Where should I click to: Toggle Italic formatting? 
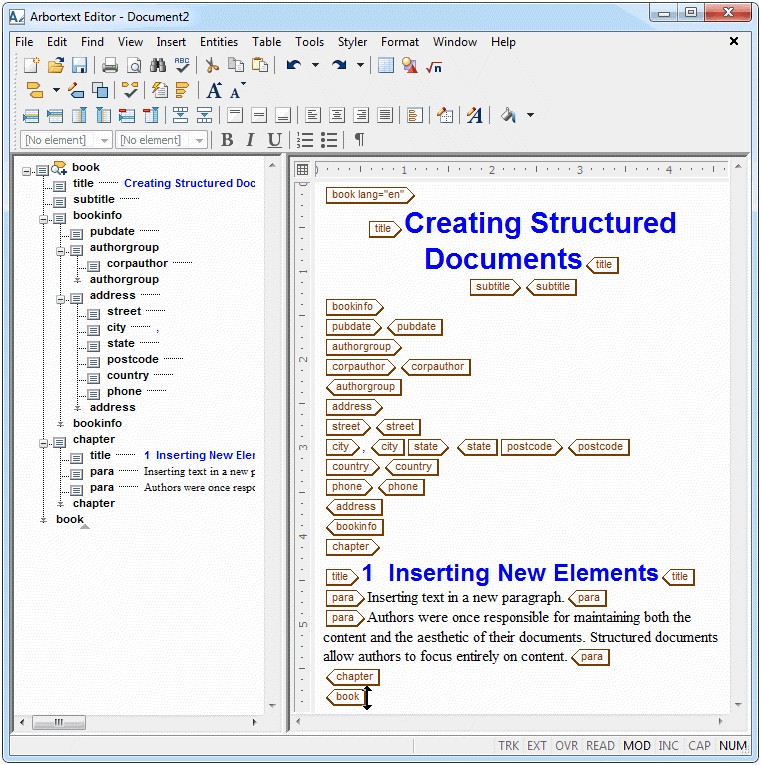250,140
